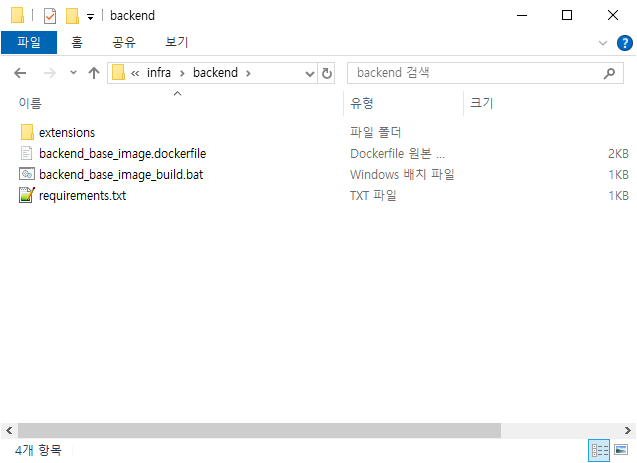Navigate to the infra breadcrumb
The height and width of the screenshot is (463, 637).
click(x=158, y=73)
